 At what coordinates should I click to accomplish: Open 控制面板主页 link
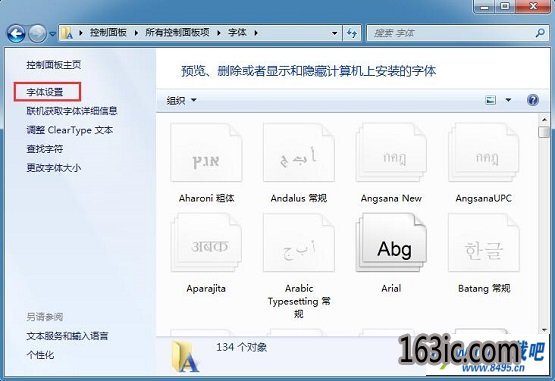coord(53,65)
